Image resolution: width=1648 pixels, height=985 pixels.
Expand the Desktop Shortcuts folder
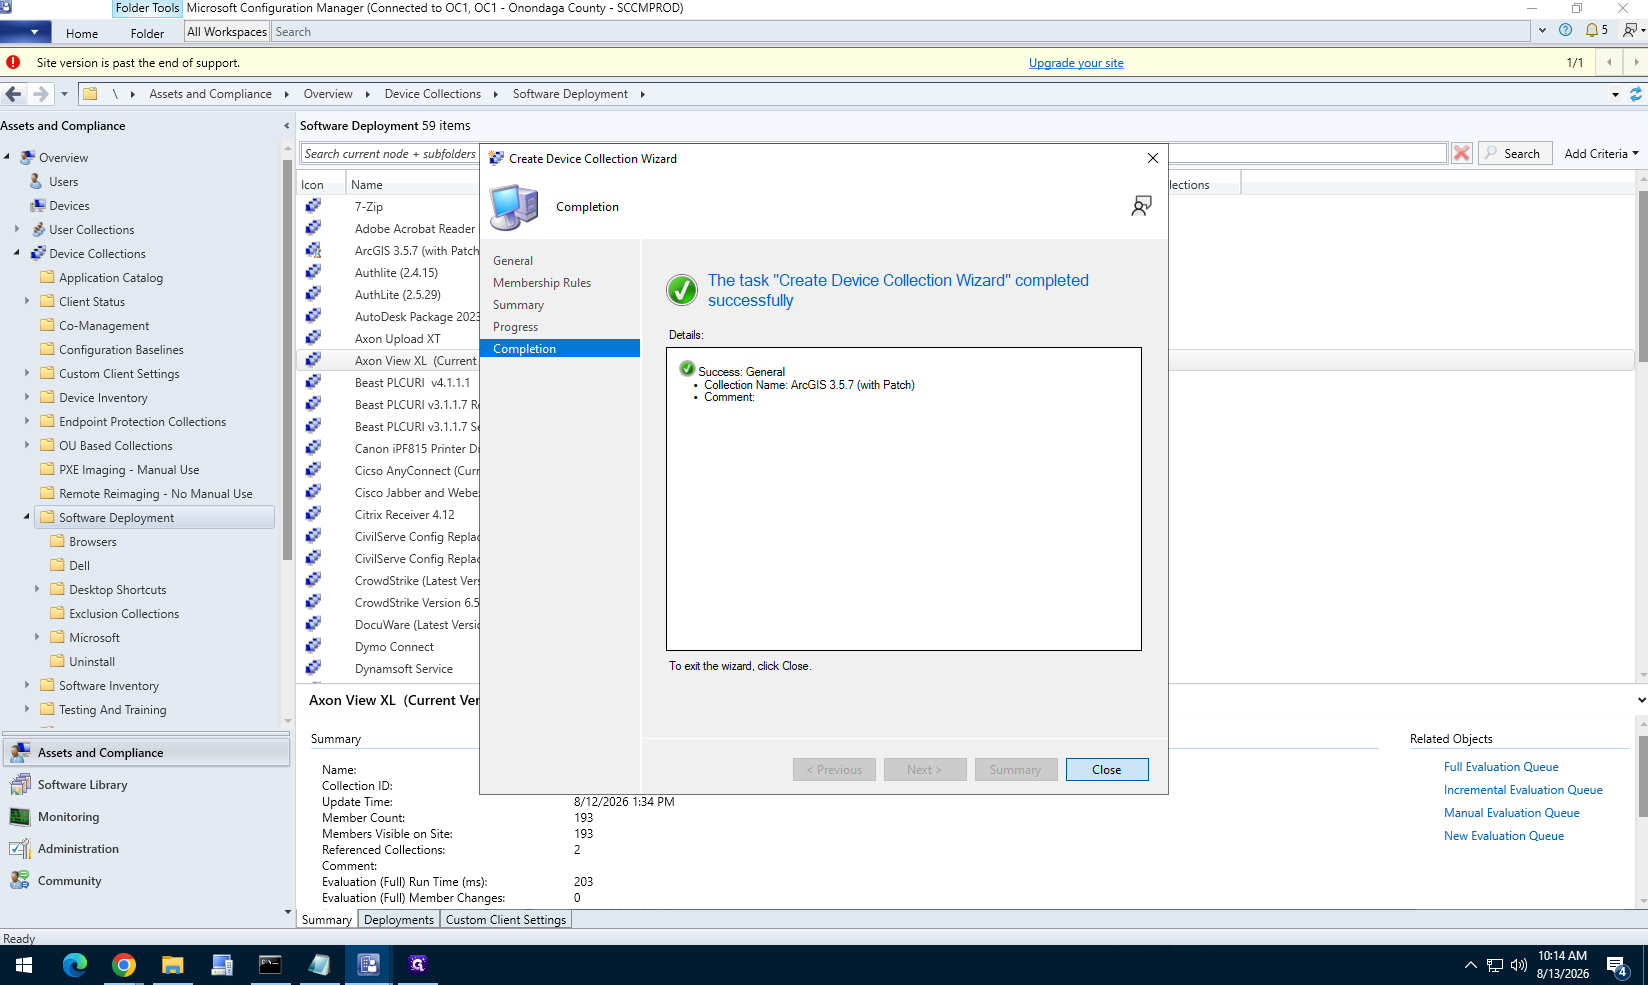[37, 589]
